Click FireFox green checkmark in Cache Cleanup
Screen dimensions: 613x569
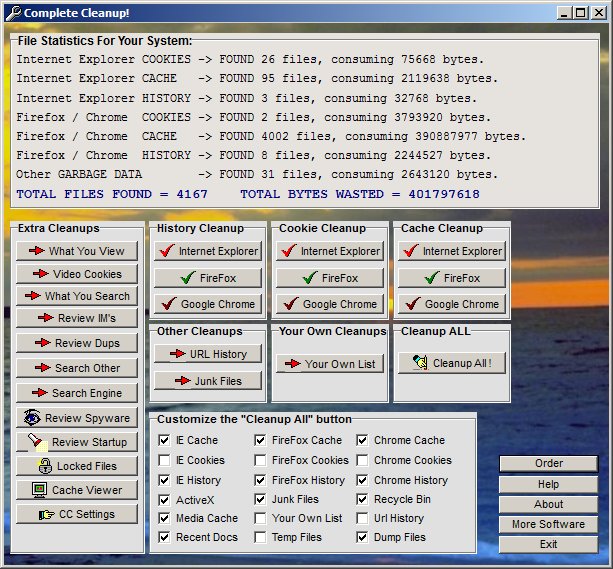point(432,278)
